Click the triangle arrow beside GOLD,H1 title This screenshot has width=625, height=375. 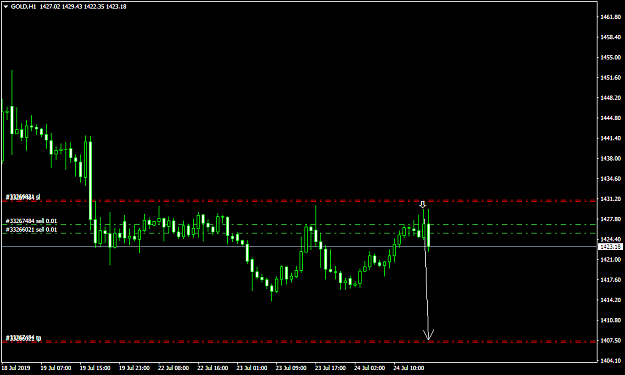coord(6,7)
